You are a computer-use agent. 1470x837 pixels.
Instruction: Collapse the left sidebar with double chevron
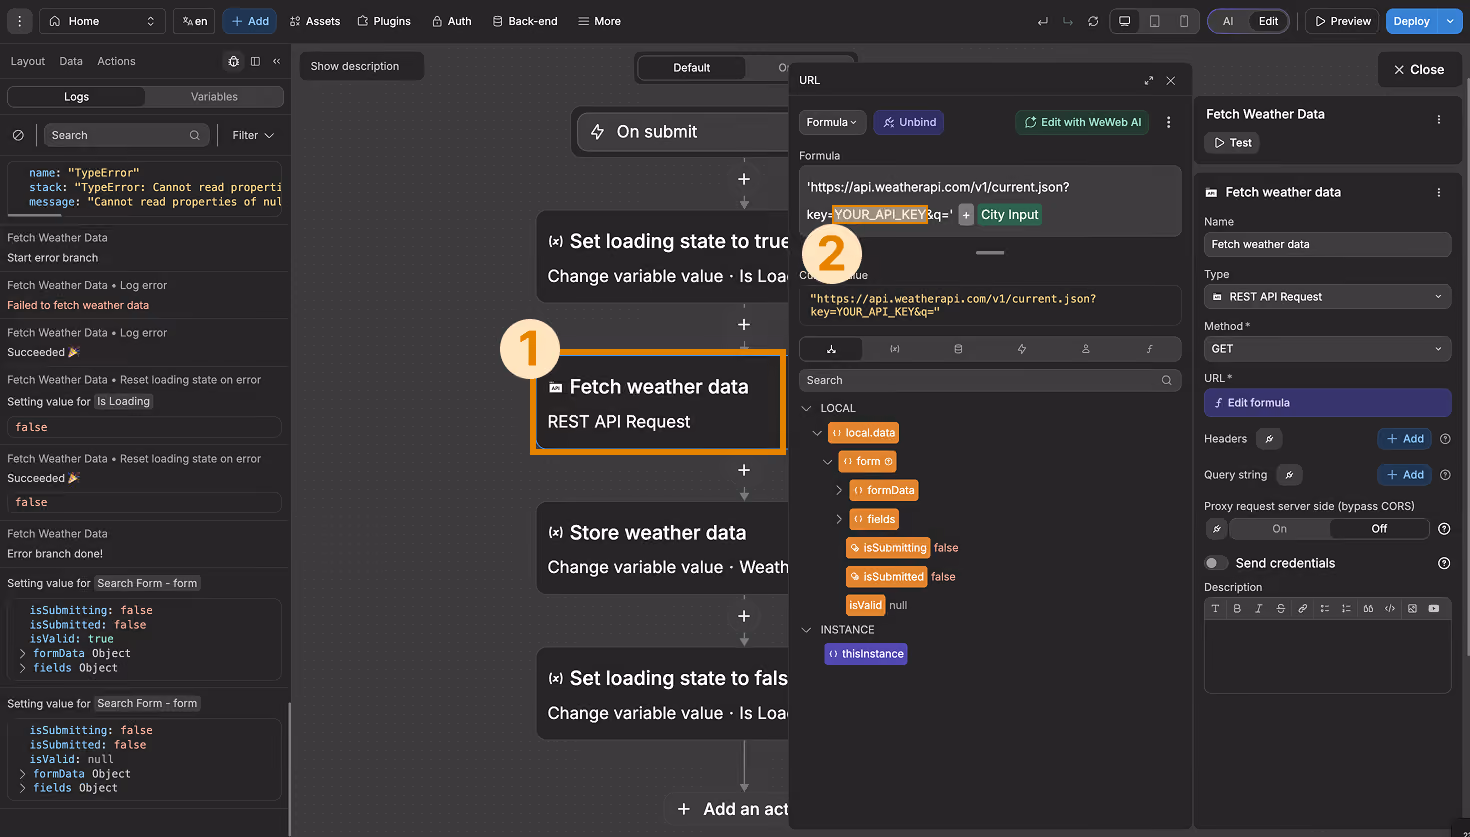point(277,61)
